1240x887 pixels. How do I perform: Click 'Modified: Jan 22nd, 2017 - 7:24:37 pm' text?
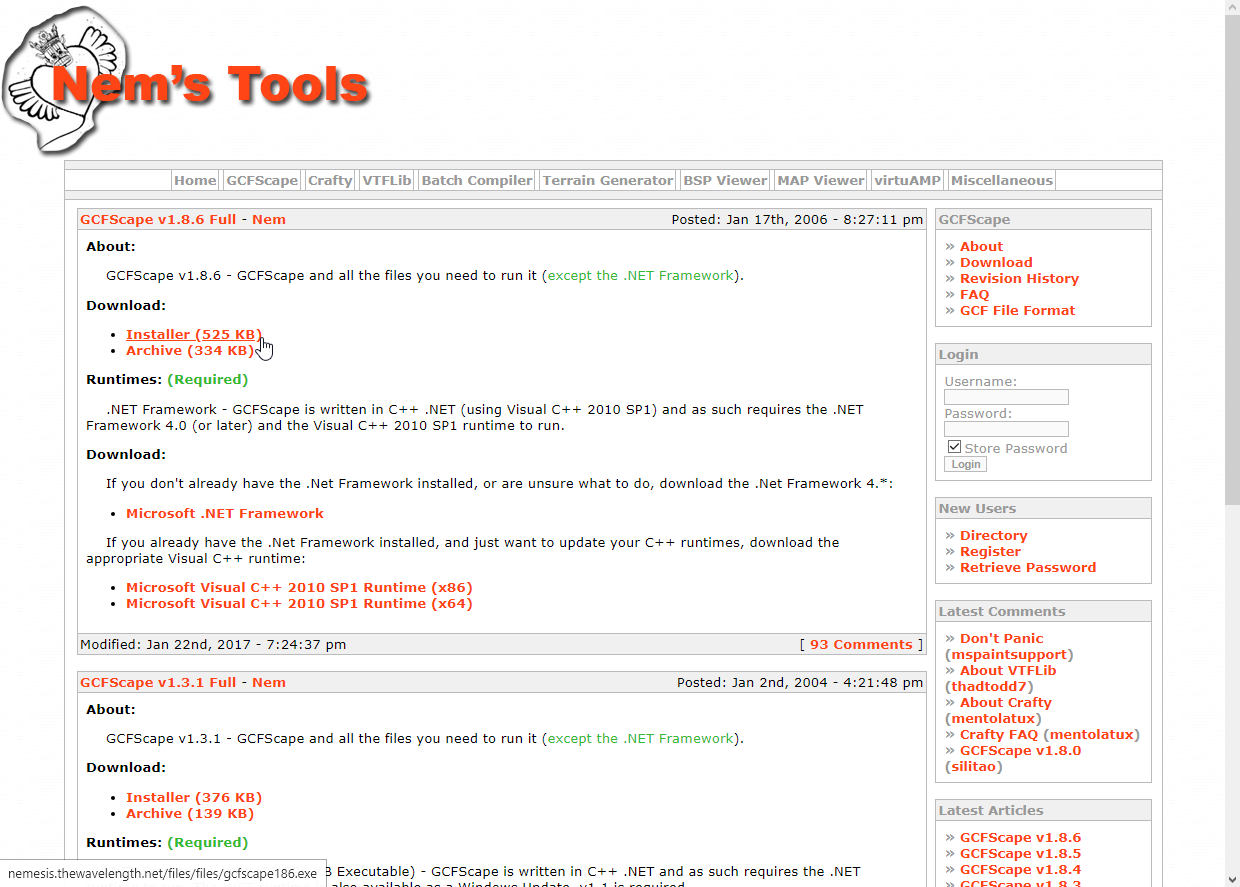pyautogui.click(x=213, y=644)
